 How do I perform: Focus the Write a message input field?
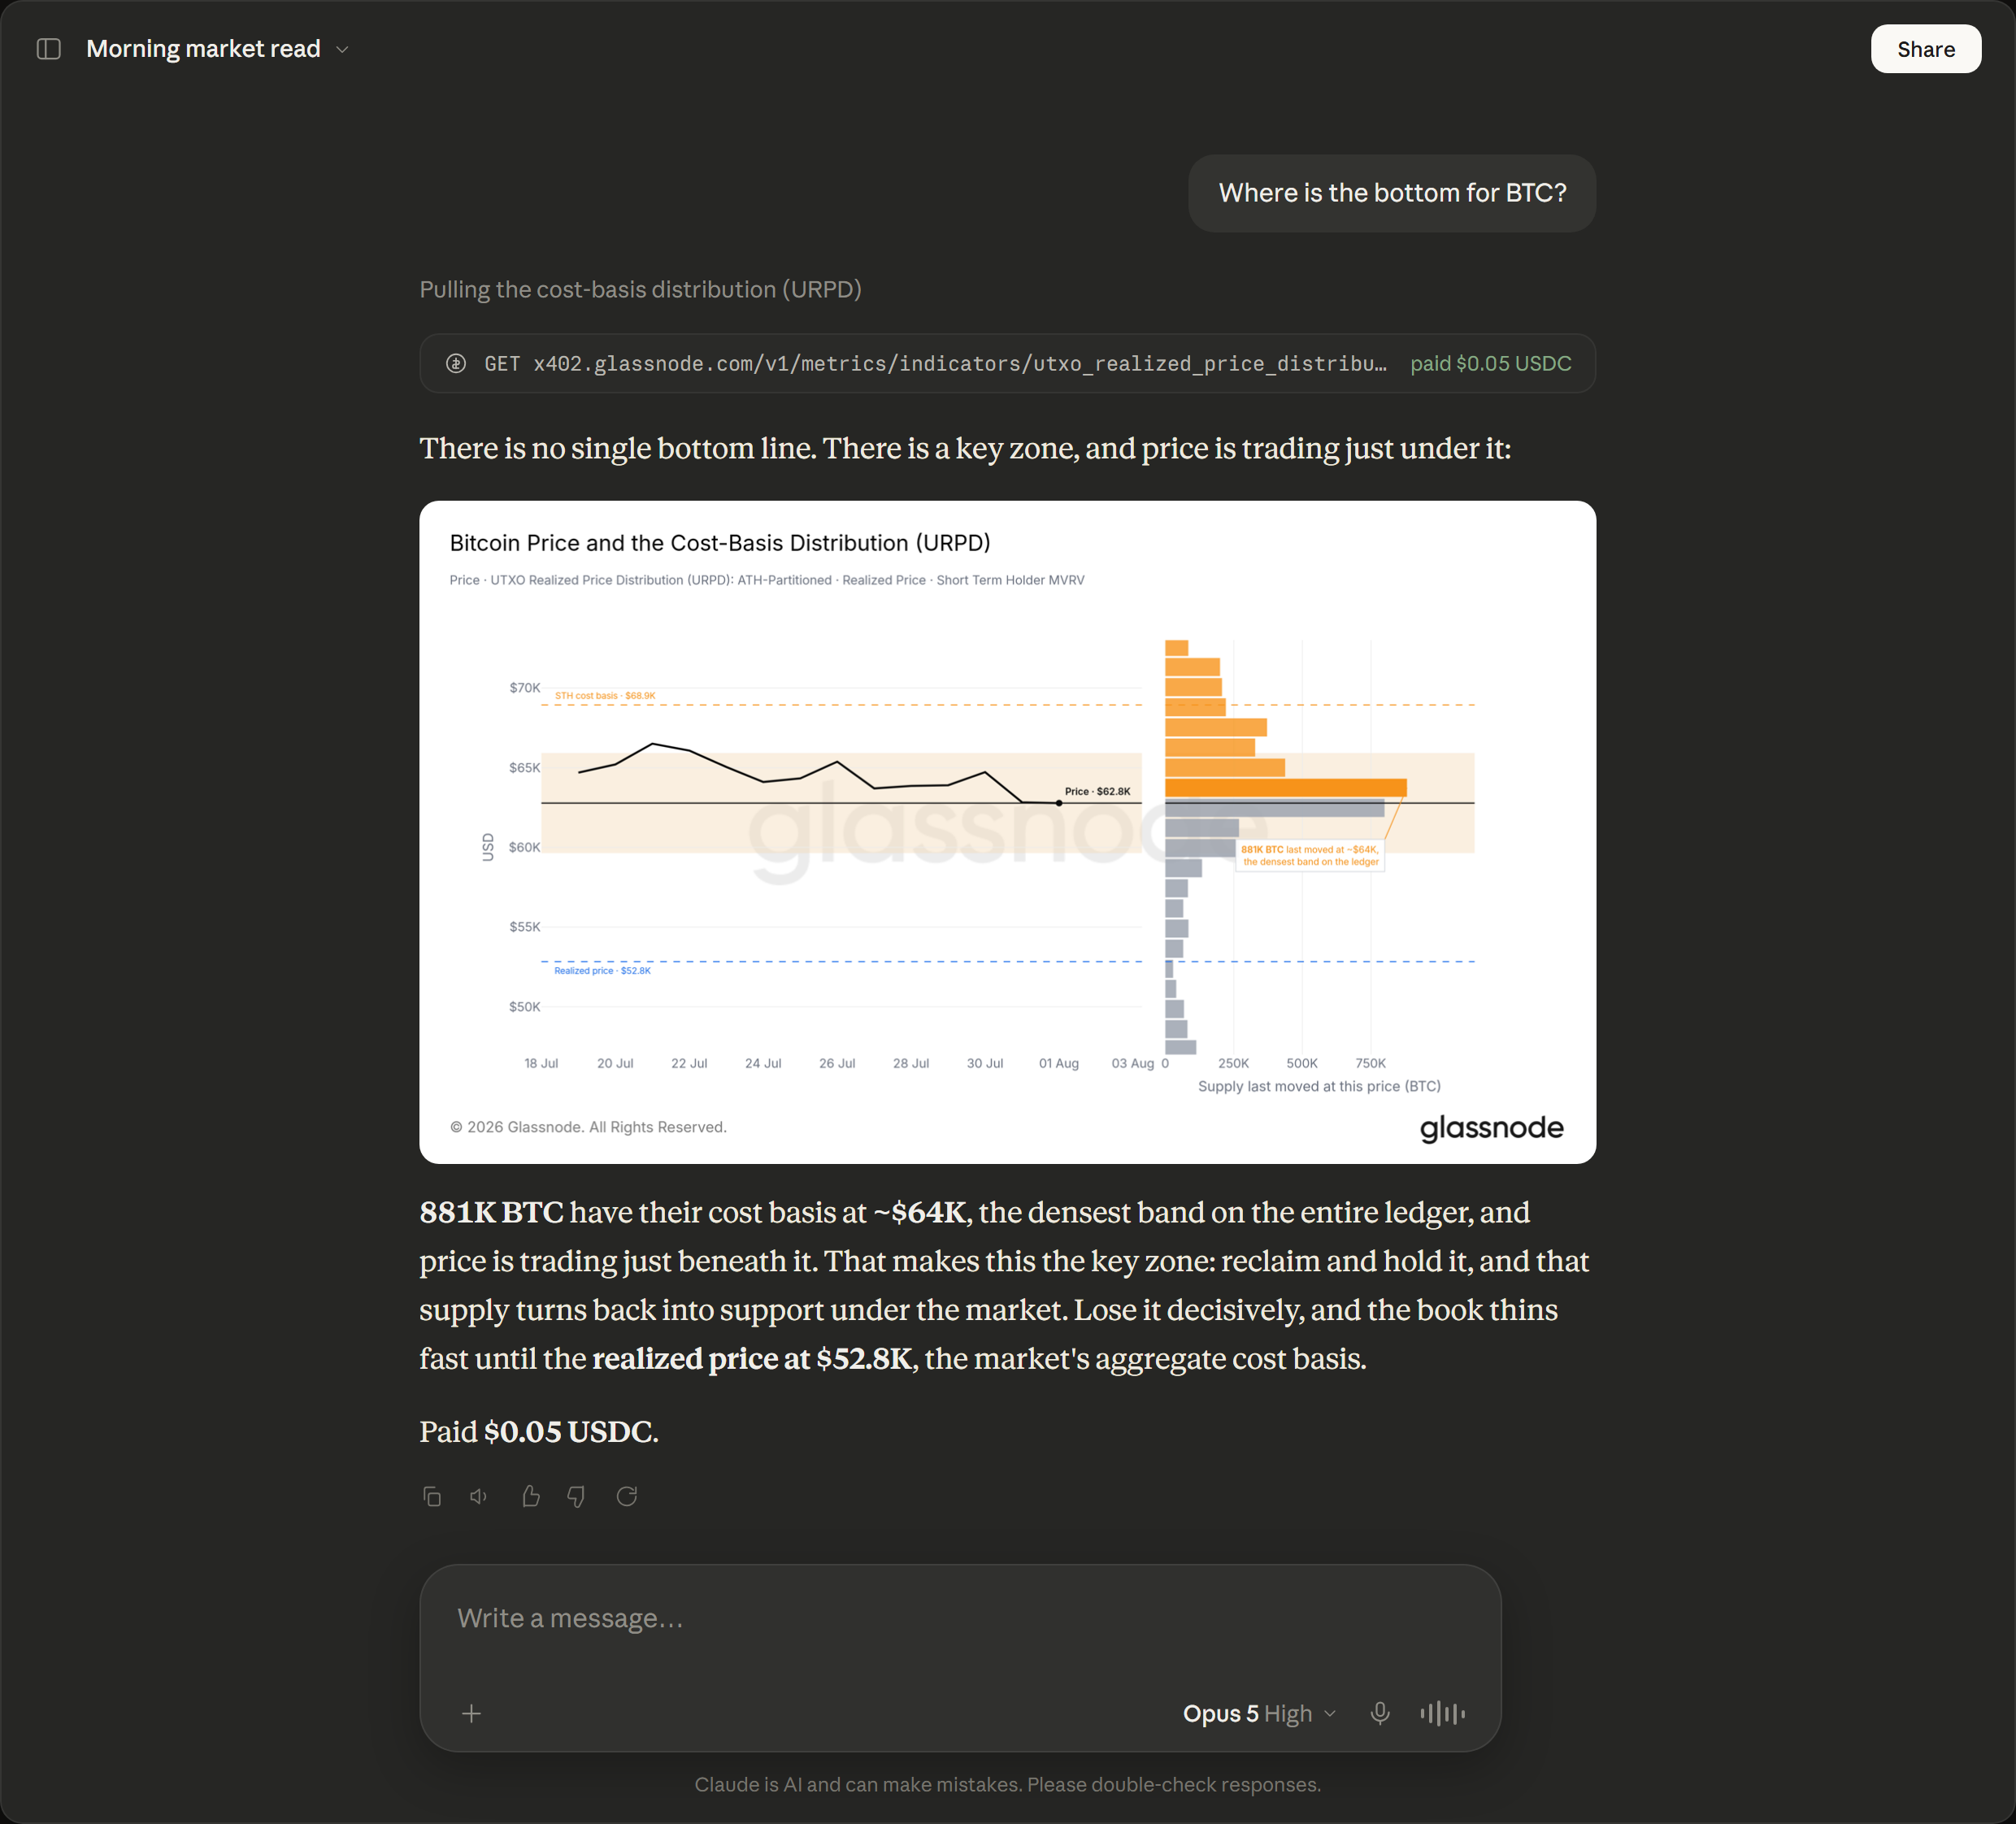[x=960, y=1618]
